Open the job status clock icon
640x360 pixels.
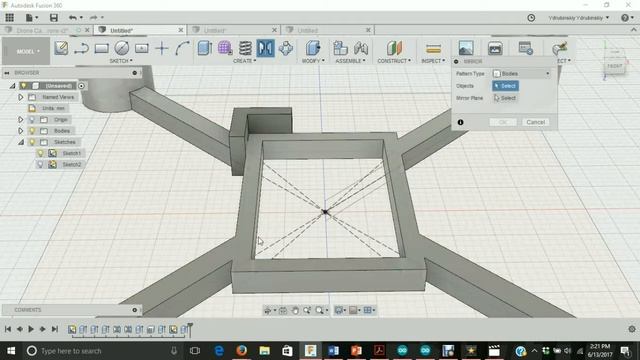(x=531, y=18)
